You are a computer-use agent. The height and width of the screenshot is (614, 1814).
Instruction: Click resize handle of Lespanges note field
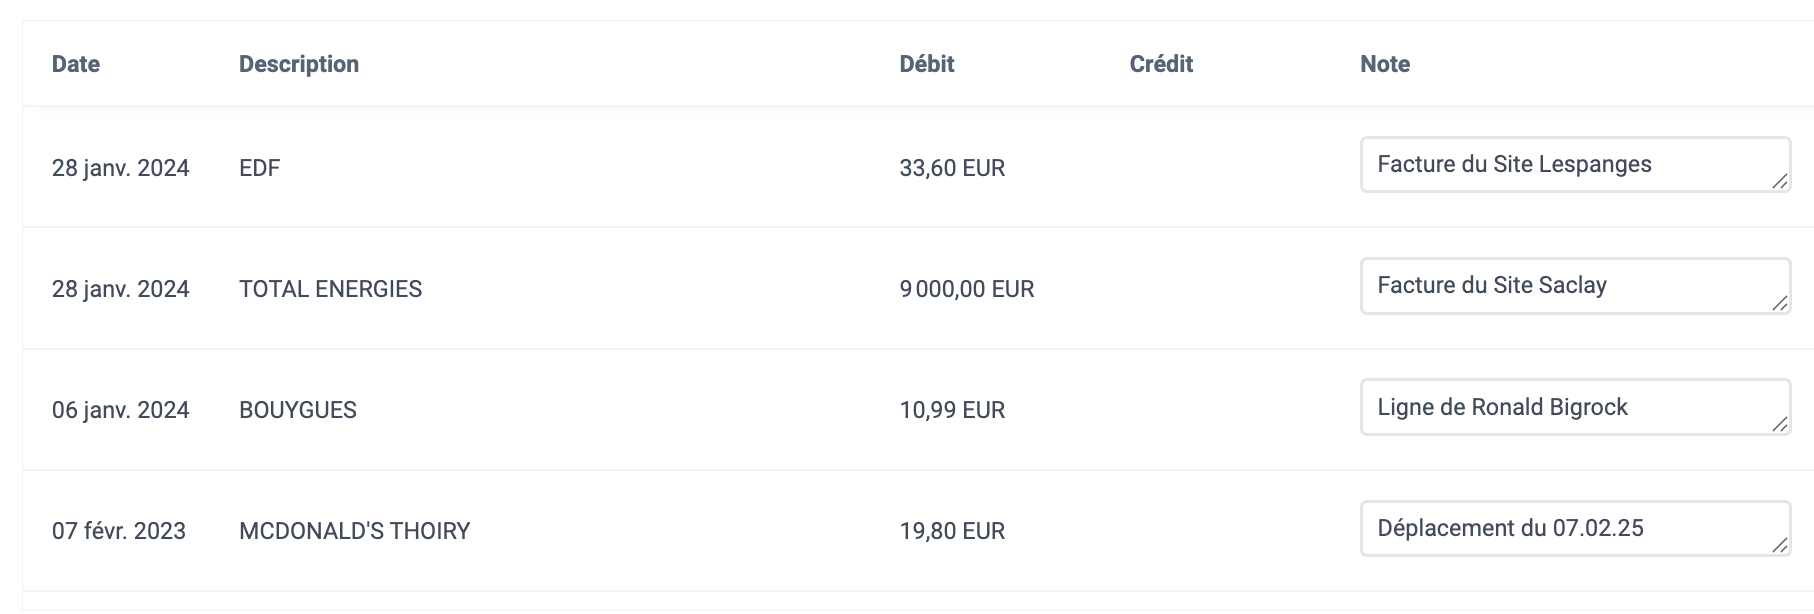pyautogui.click(x=1780, y=182)
